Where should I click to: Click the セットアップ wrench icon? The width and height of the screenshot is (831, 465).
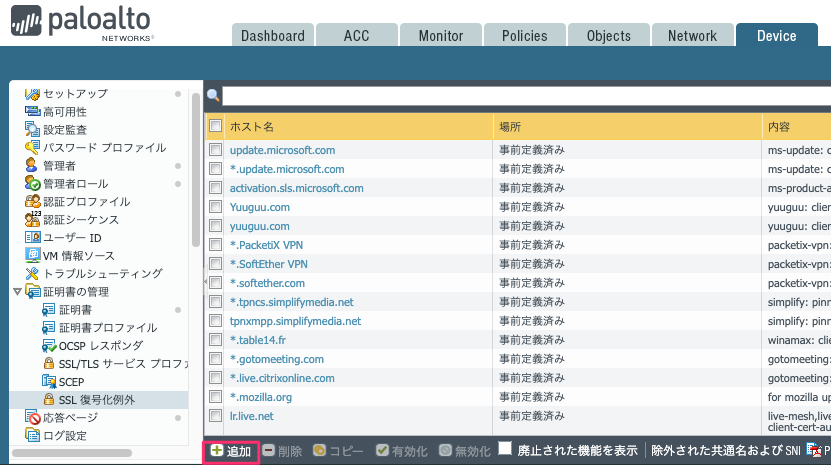(32, 94)
